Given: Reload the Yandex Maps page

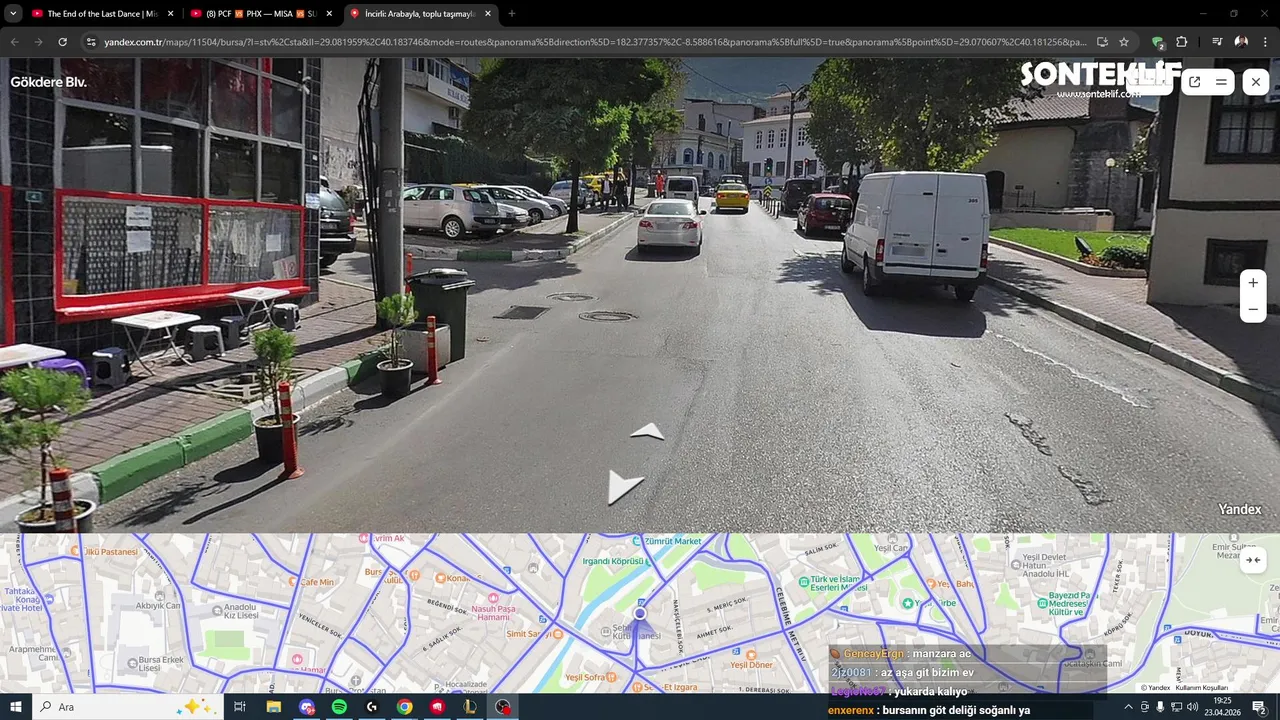Looking at the screenshot, I should tap(62, 42).
